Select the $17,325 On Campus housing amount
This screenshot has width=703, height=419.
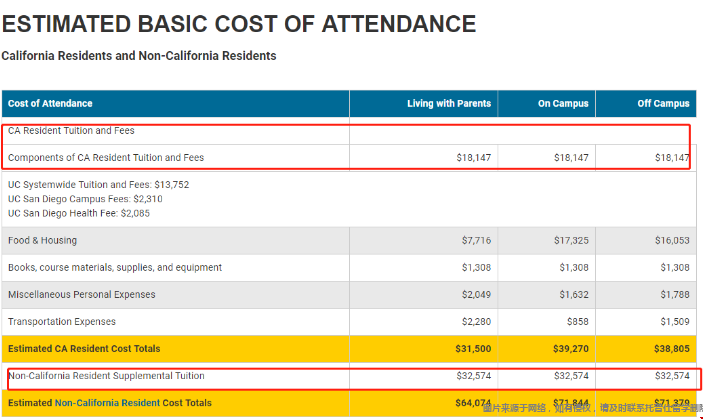coord(568,241)
